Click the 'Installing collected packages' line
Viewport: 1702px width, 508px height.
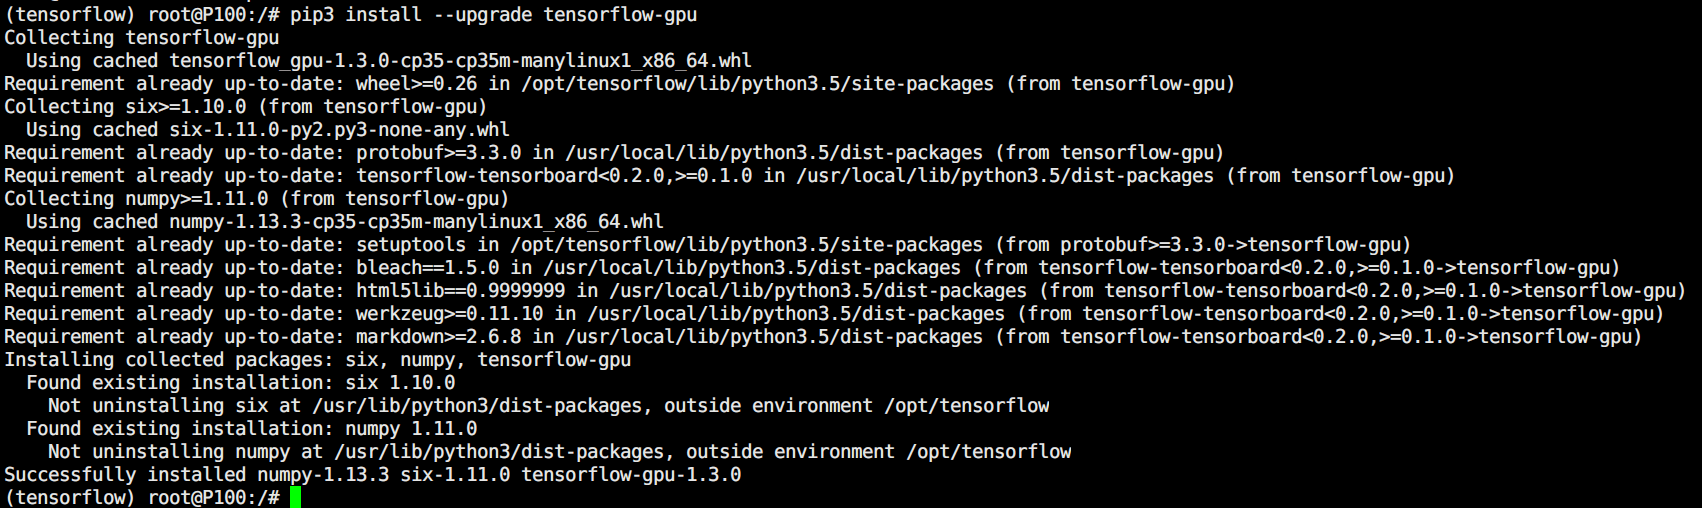pos(318,360)
